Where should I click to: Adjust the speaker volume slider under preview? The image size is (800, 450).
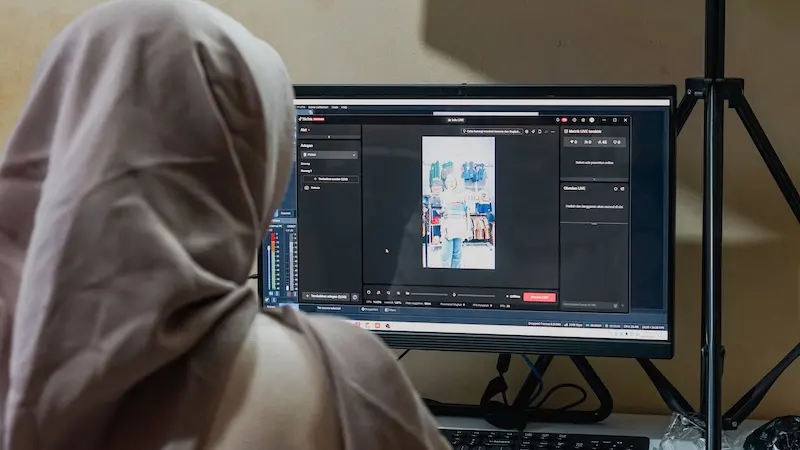(x=429, y=294)
